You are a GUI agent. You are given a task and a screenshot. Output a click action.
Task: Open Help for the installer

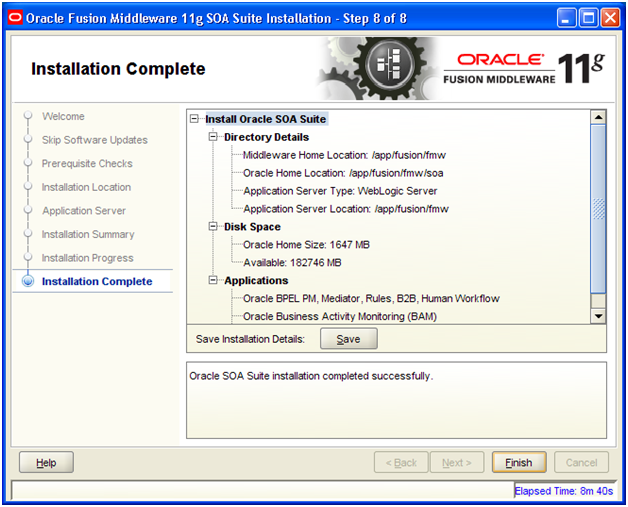46,463
